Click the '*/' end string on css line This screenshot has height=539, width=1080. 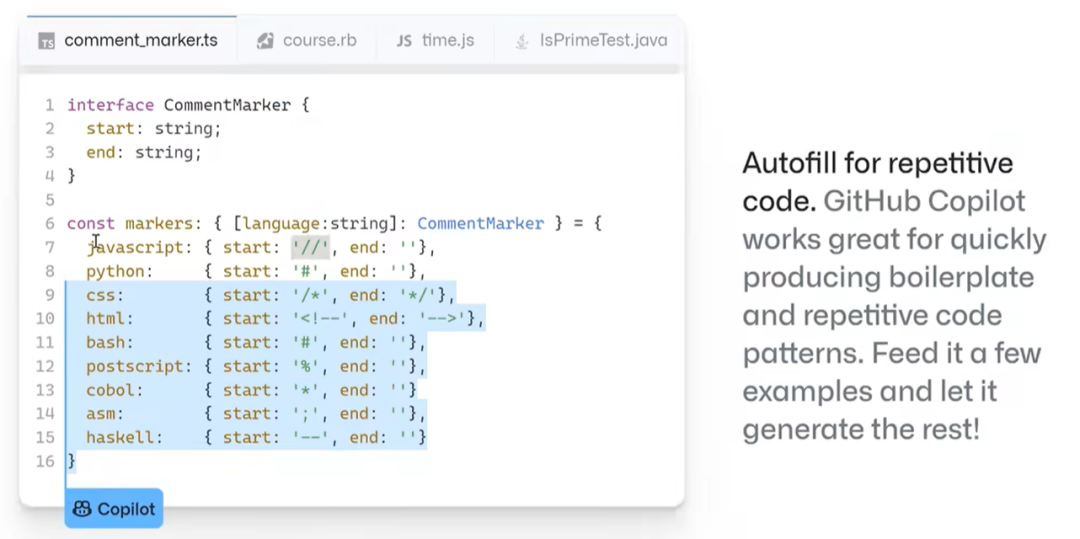[x=418, y=295]
